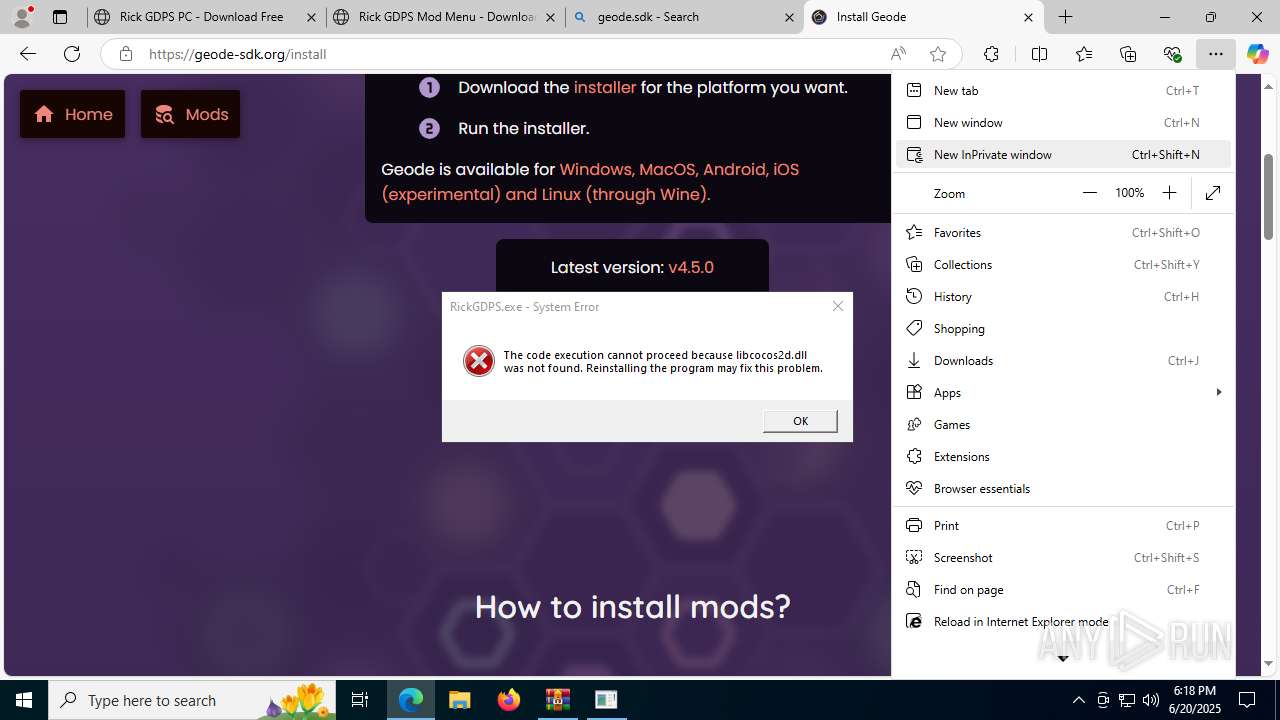Viewport: 1280px width, 720px height.
Task: Choose Print from the menu
Action: pos(1062,525)
